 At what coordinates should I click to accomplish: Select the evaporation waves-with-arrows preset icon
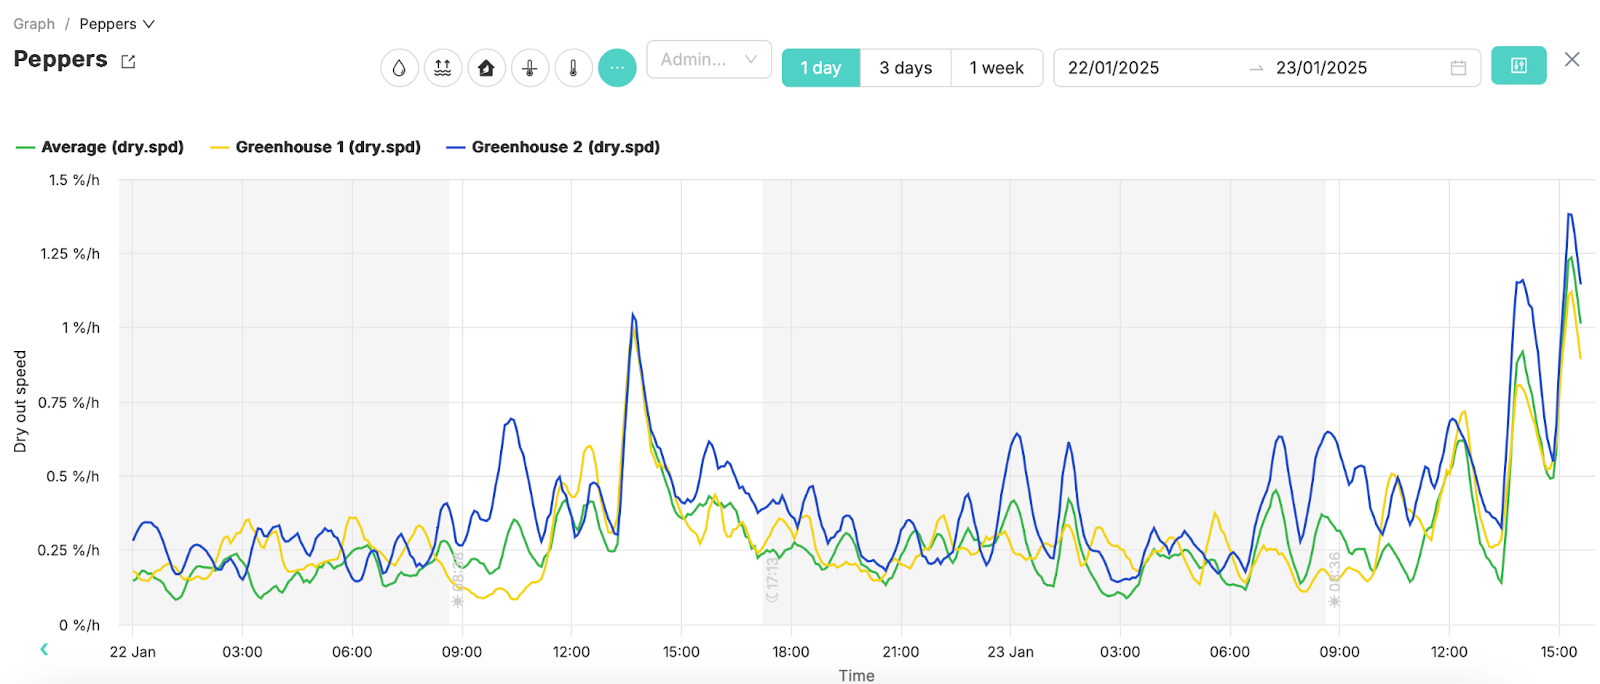click(443, 68)
